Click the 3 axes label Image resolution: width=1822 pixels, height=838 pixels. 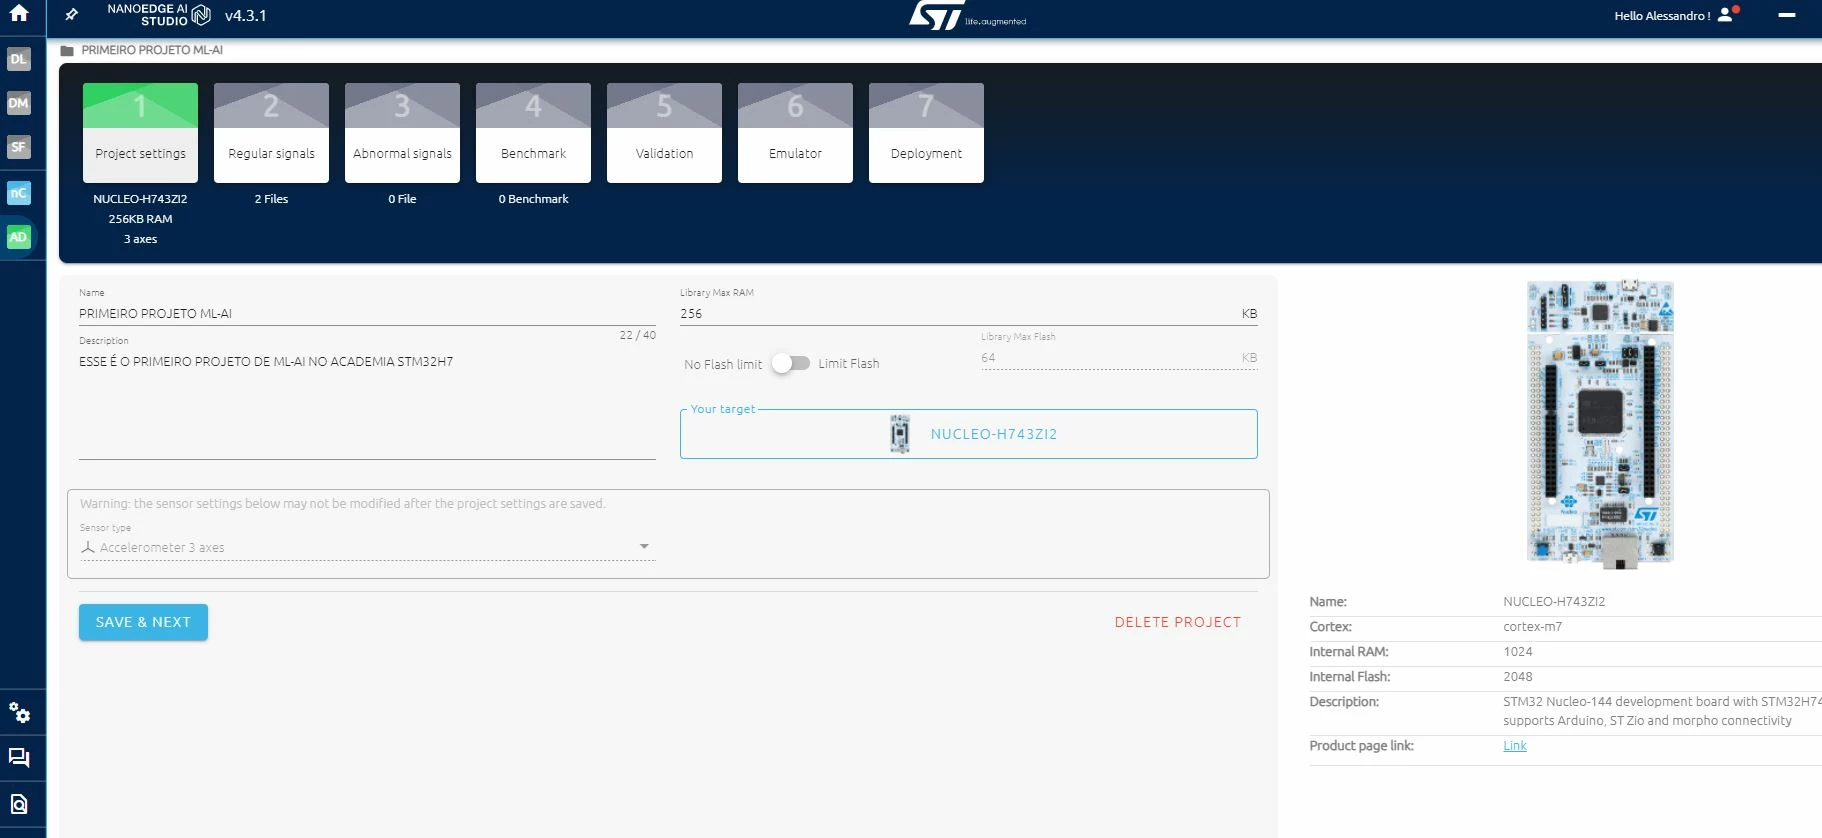pos(140,239)
